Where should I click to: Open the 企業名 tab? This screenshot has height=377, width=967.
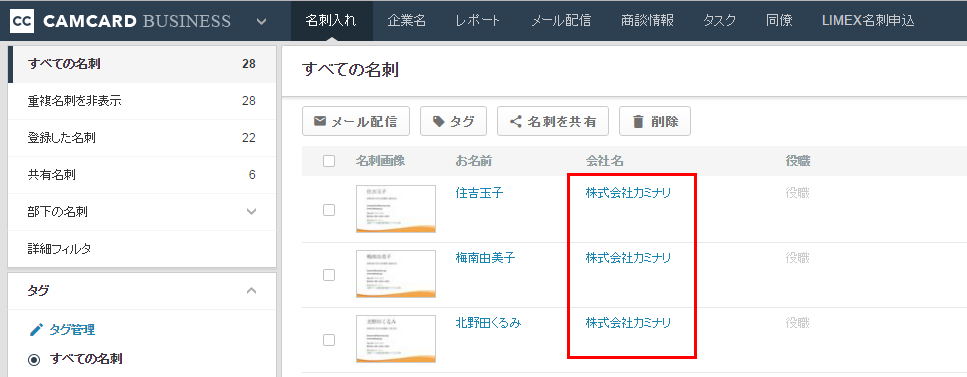tap(406, 21)
